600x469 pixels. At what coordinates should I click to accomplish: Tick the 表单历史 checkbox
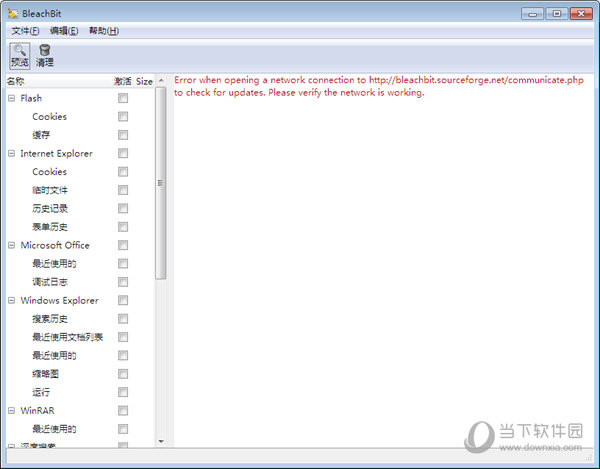(123, 227)
